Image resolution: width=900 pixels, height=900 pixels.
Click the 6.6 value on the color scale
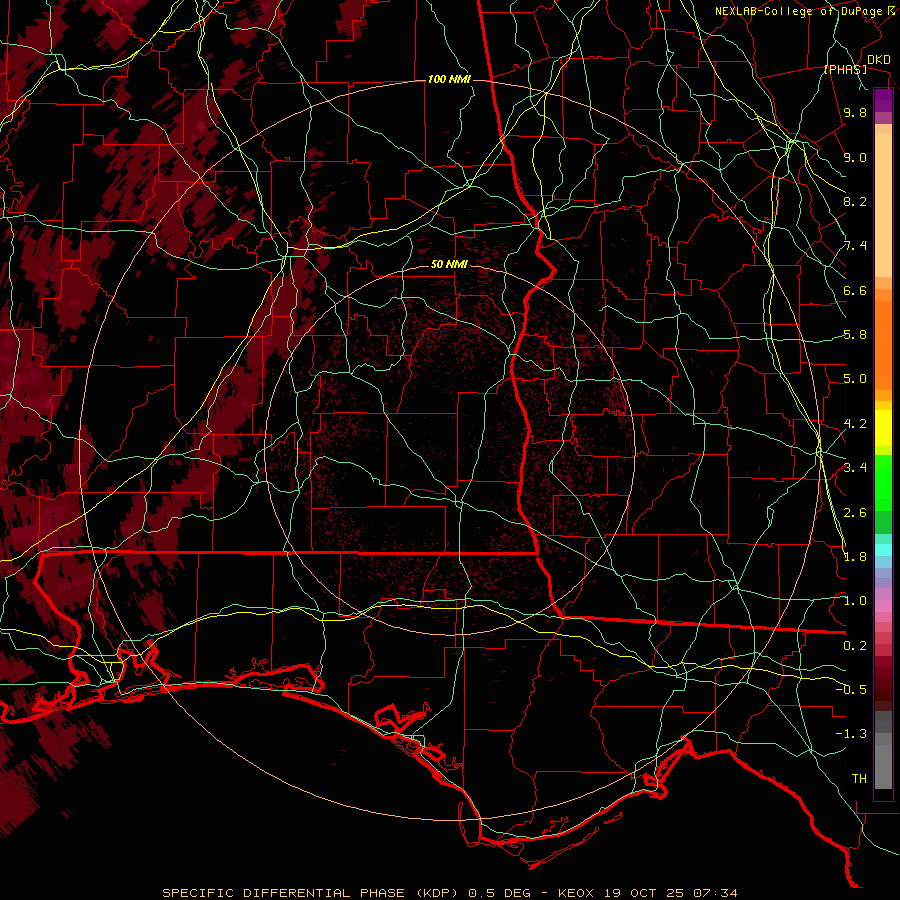click(x=855, y=290)
